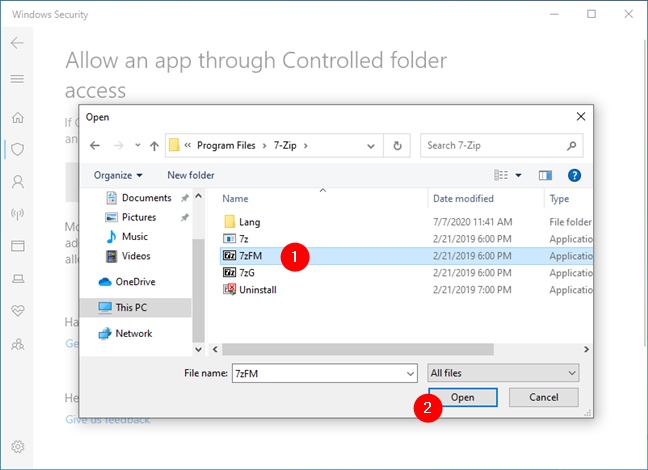Viewport: 648px width, 470px height.
Task: Open Account protection person icon
Action: [x=17, y=181]
